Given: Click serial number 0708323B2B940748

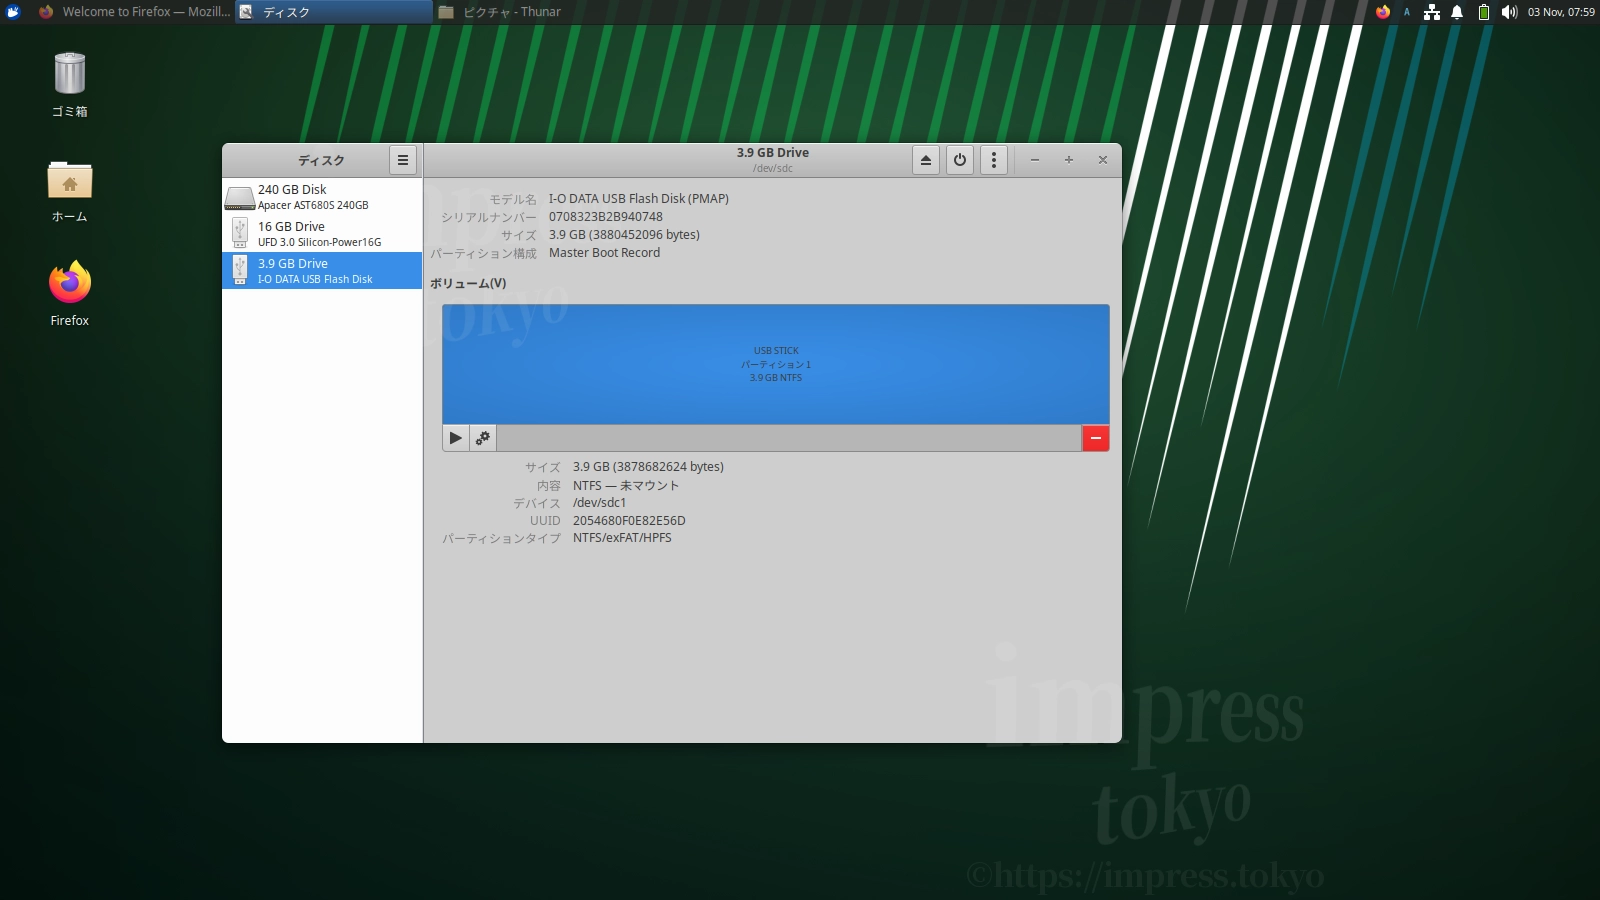Looking at the screenshot, I should click(x=606, y=217).
